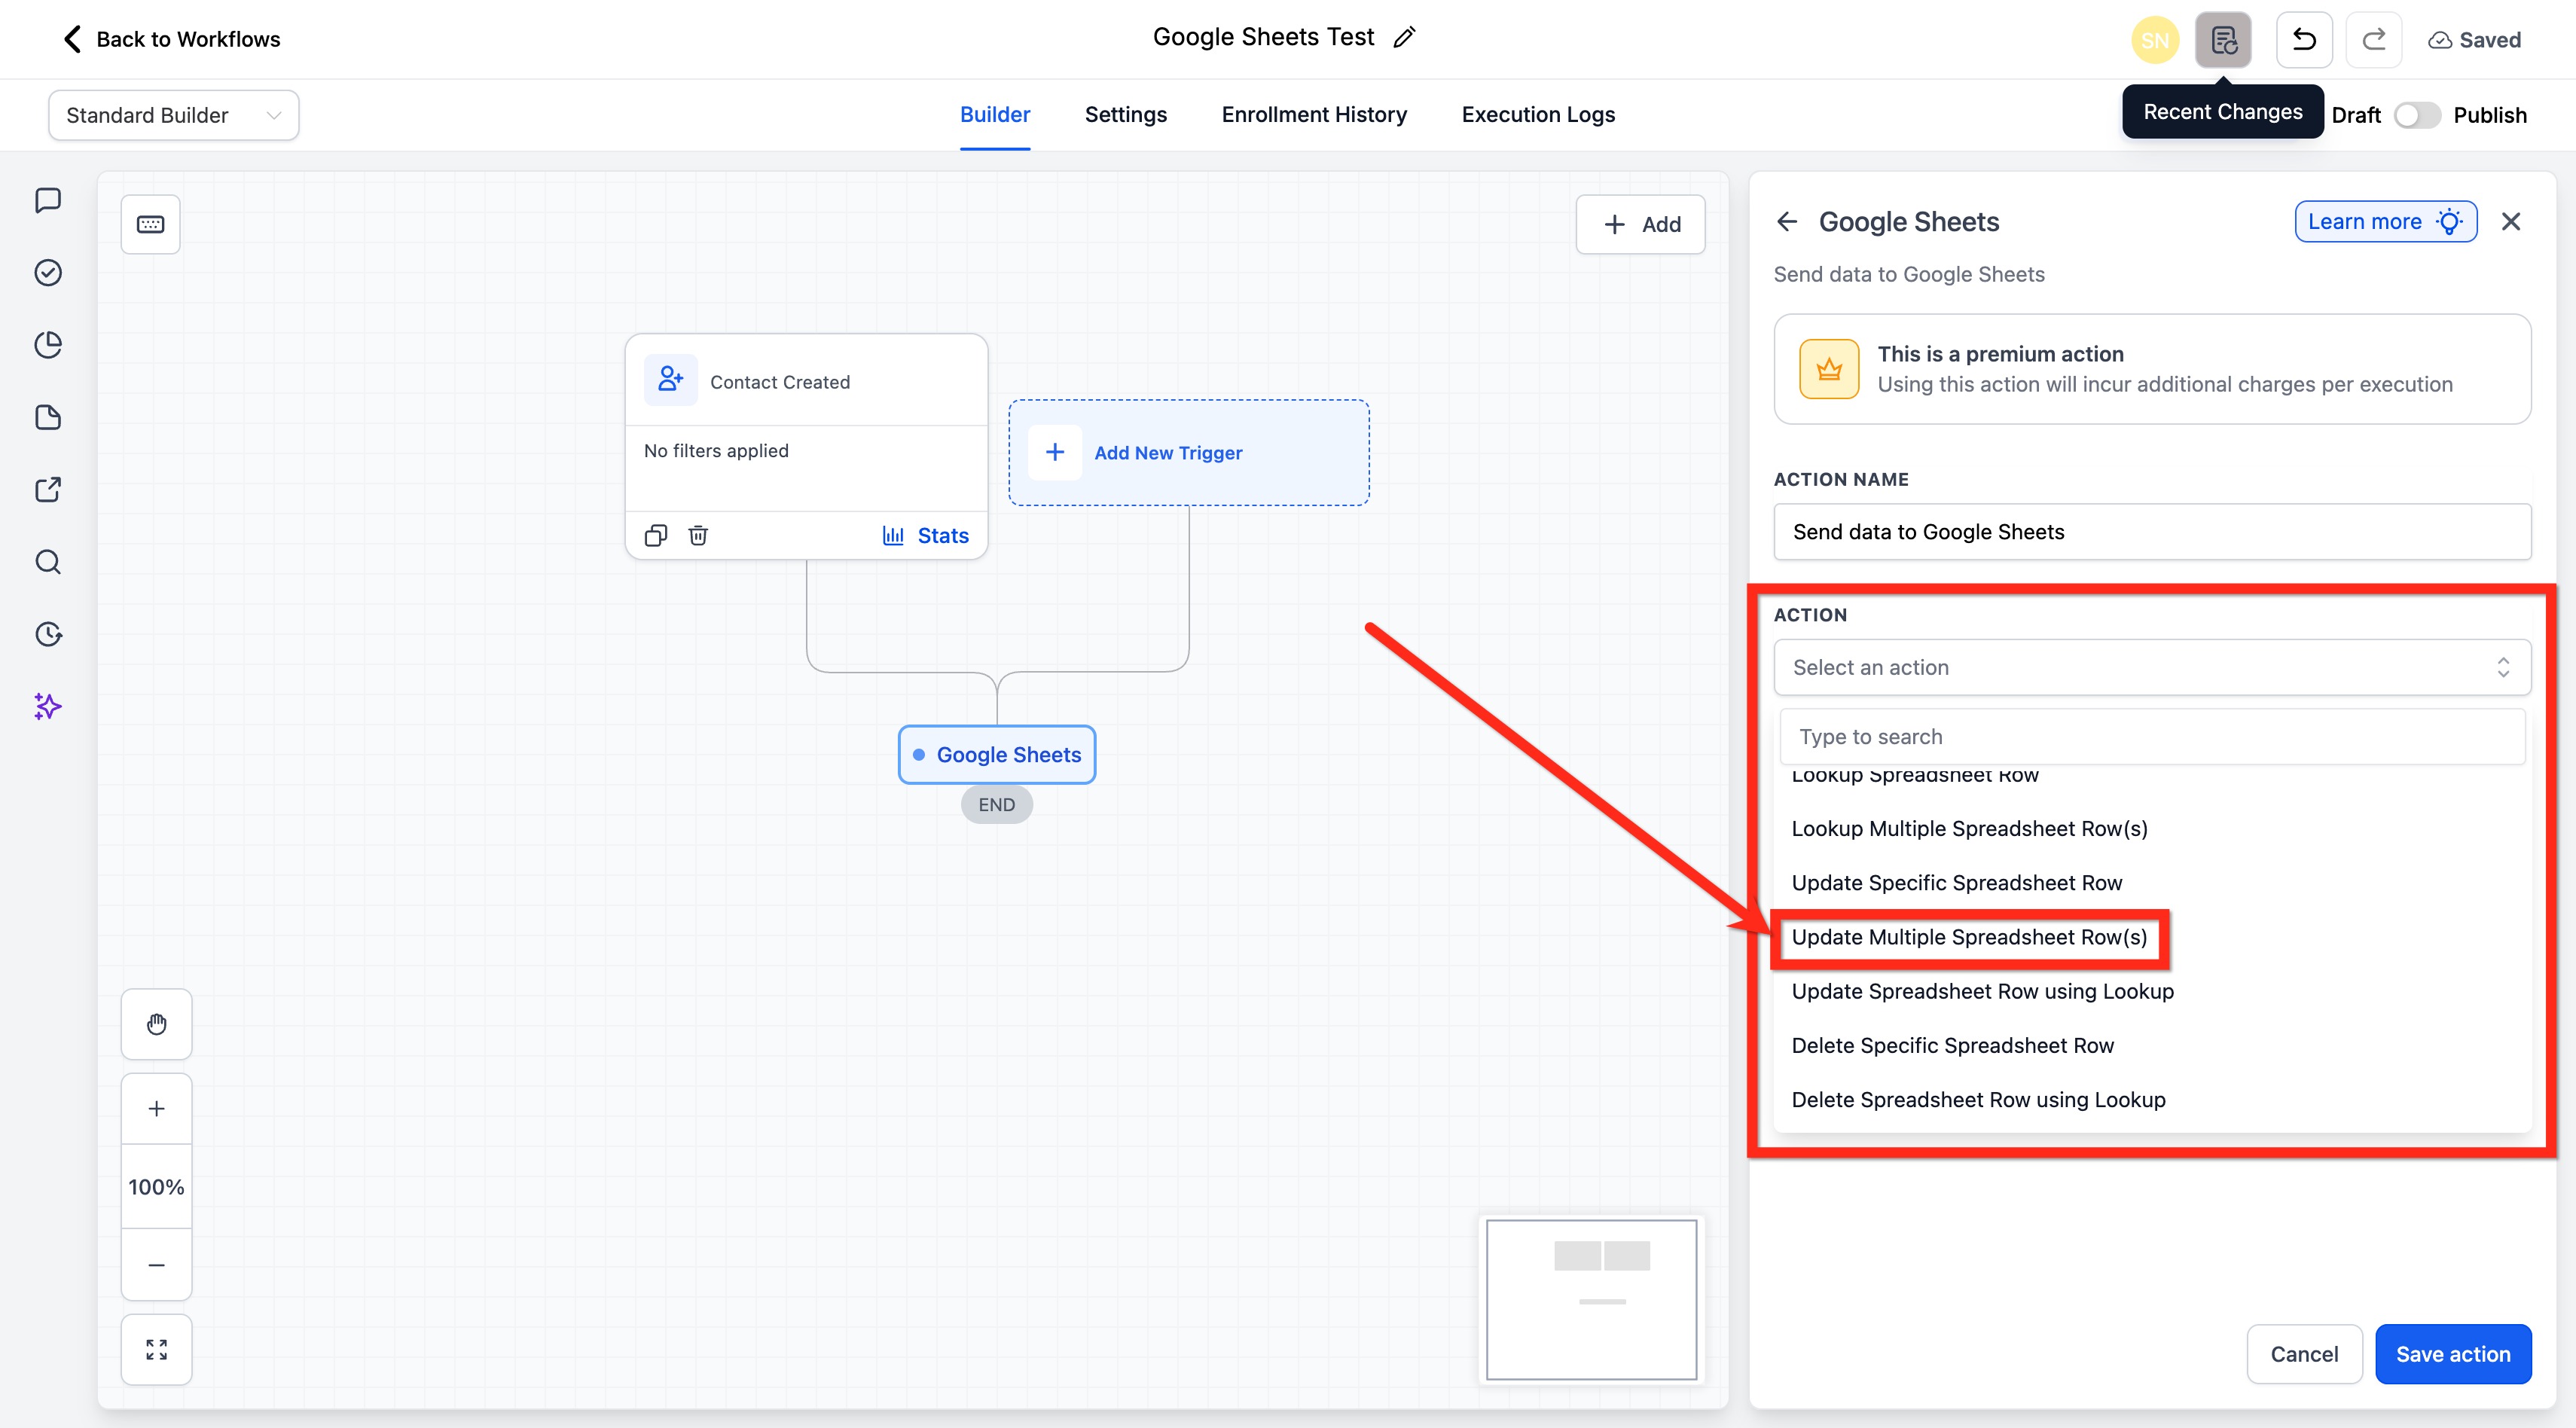The image size is (2576, 1428).
Task: Open the Standard Builder dropdown
Action: point(173,115)
